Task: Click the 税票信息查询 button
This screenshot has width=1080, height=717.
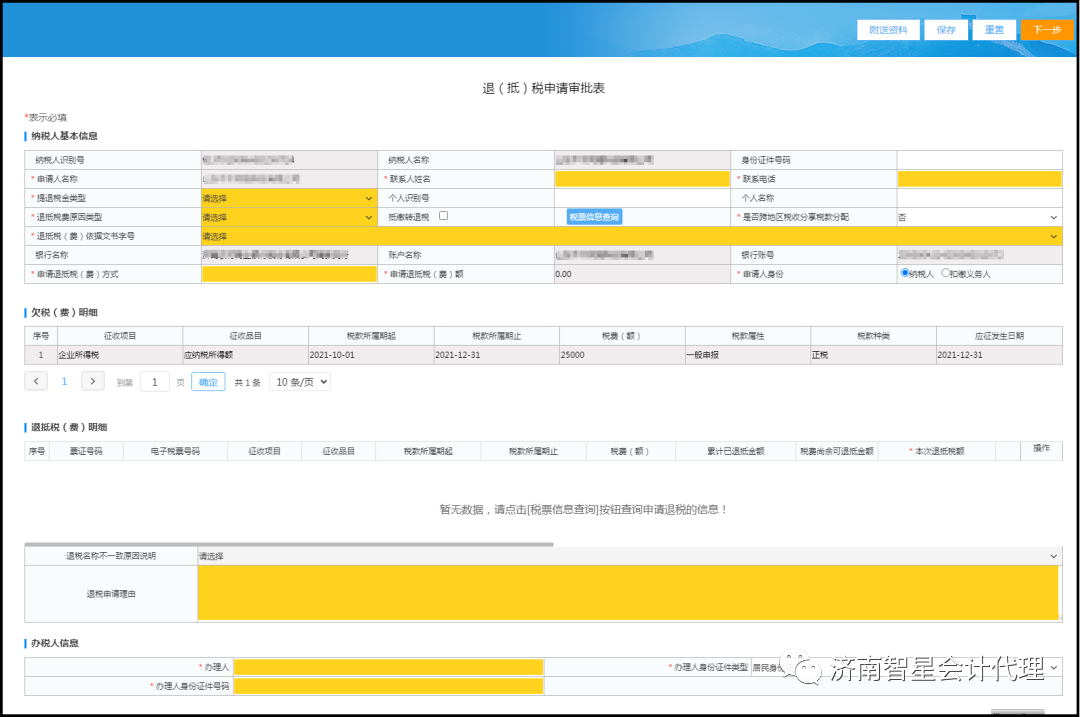Action: 594,217
